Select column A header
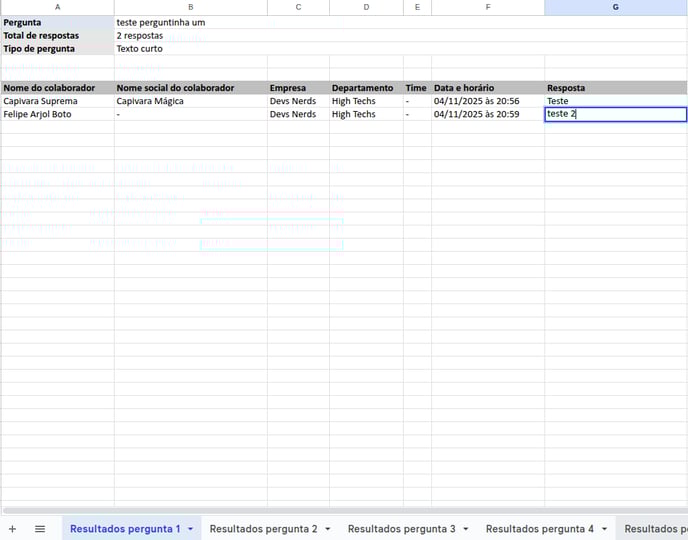This screenshot has height=540, width=688. click(57, 7)
